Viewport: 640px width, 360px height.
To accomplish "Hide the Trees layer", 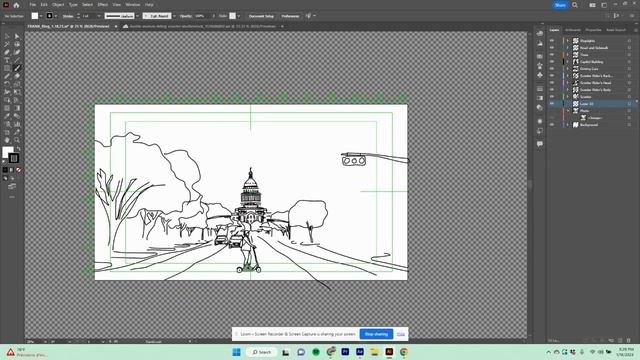I will [x=552, y=55].
